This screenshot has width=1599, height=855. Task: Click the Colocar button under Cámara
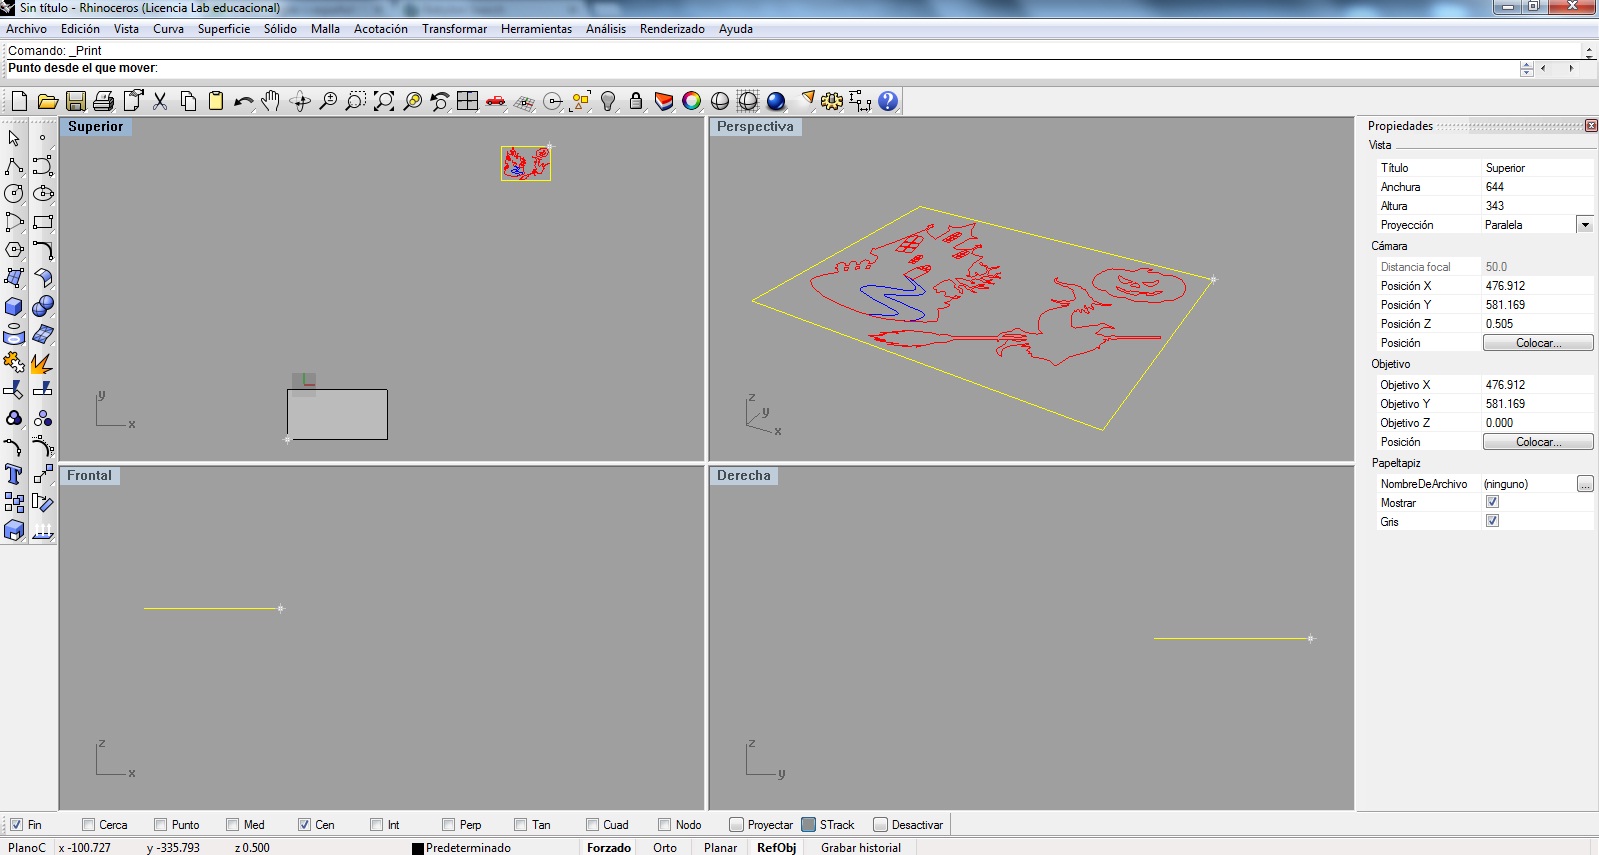[1538, 343]
